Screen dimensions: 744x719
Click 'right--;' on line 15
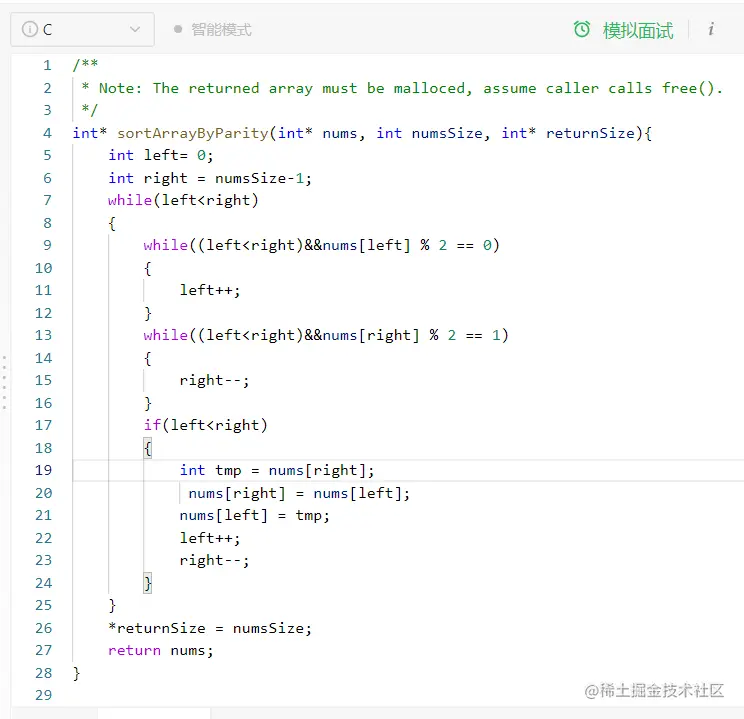[x=214, y=380]
